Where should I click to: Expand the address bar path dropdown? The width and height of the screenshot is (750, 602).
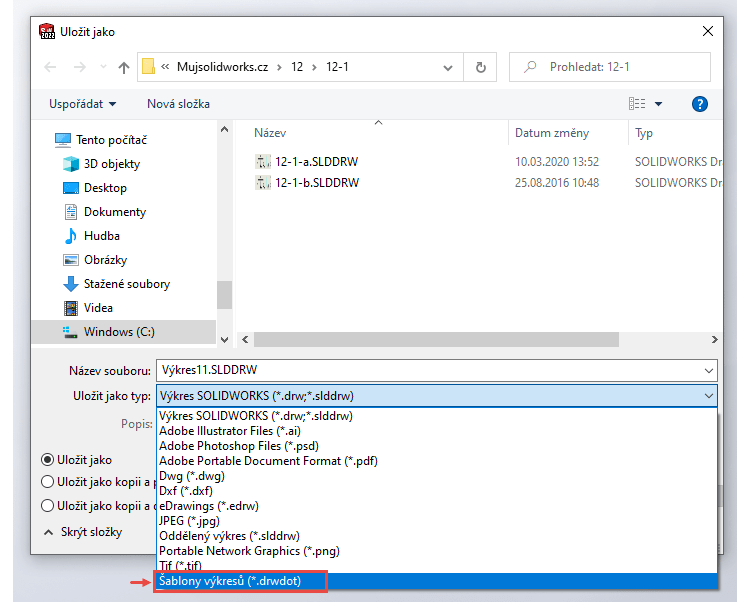448,68
